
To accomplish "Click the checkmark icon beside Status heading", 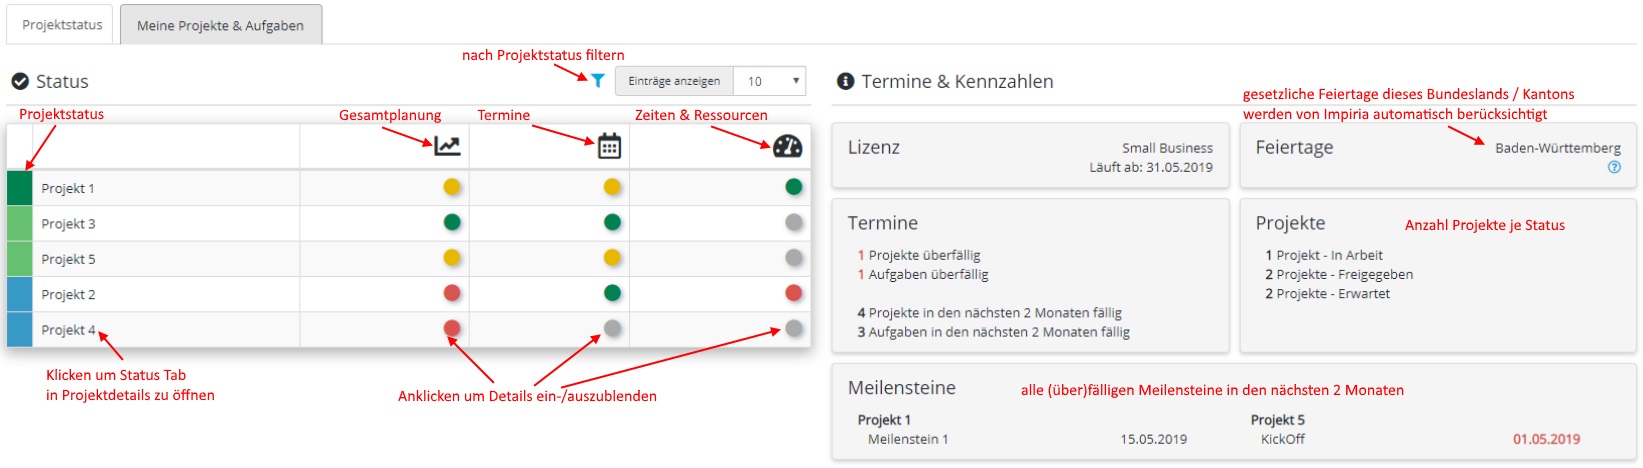I will click(20, 82).
